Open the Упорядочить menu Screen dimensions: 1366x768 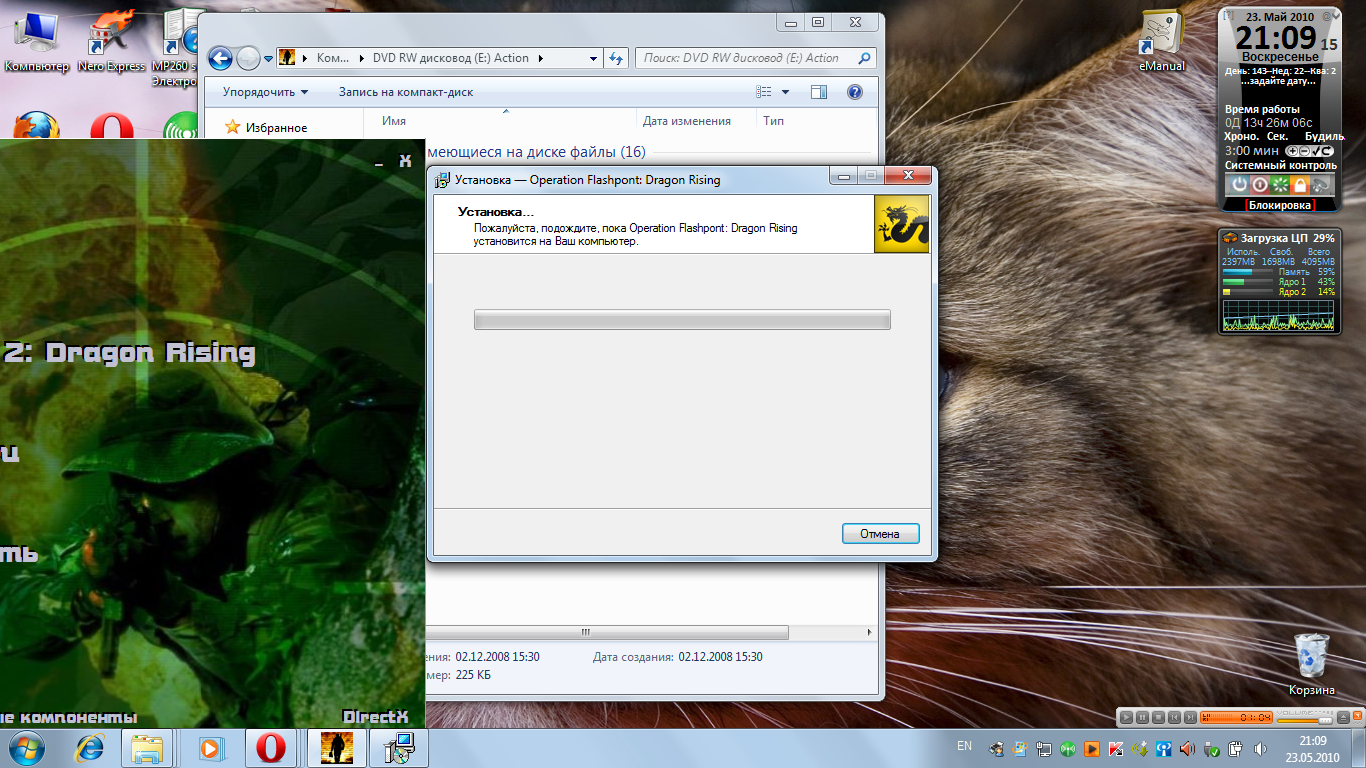click(266, 92)
